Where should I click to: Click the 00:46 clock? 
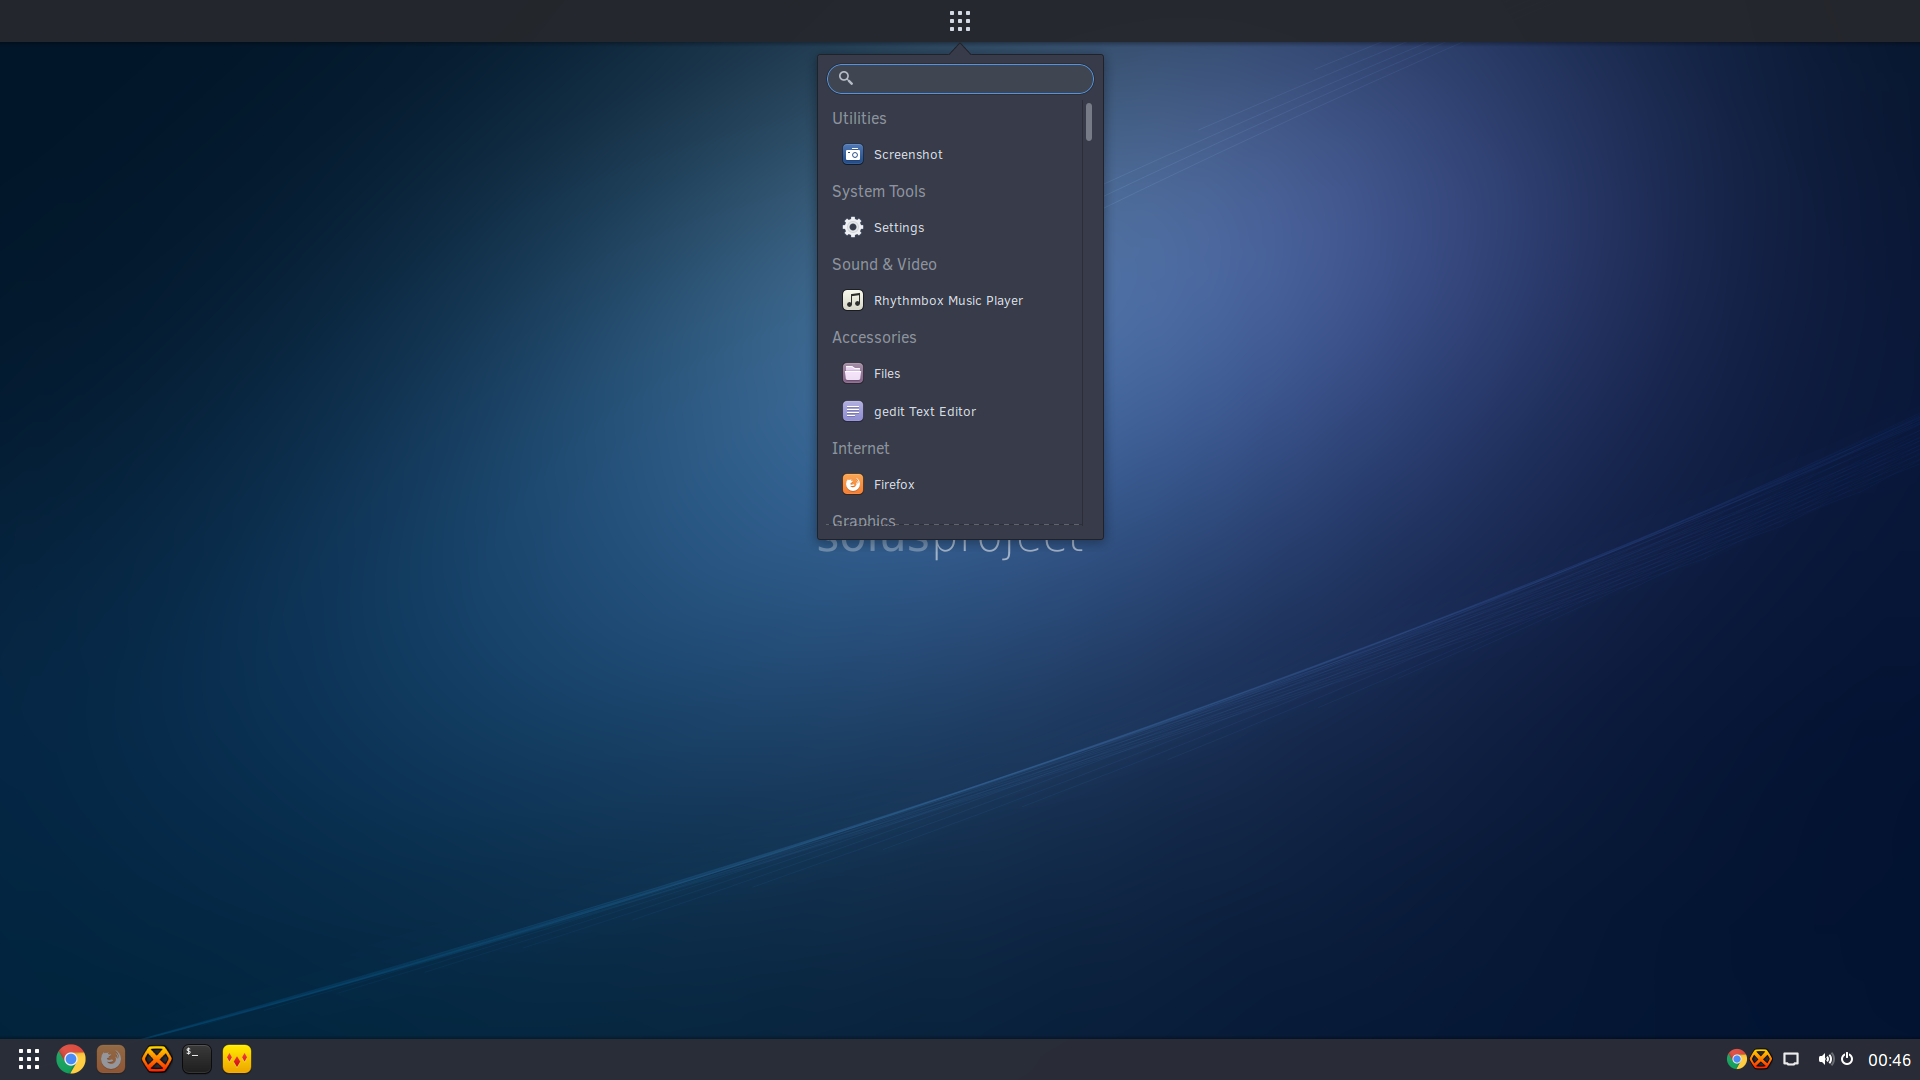1889,1060
